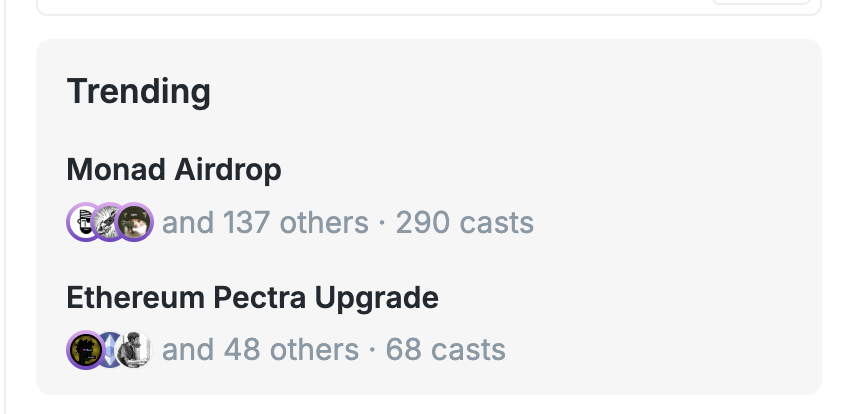
Task: Open the Monad Airdrop trending topic
Action: pos(174,169)
